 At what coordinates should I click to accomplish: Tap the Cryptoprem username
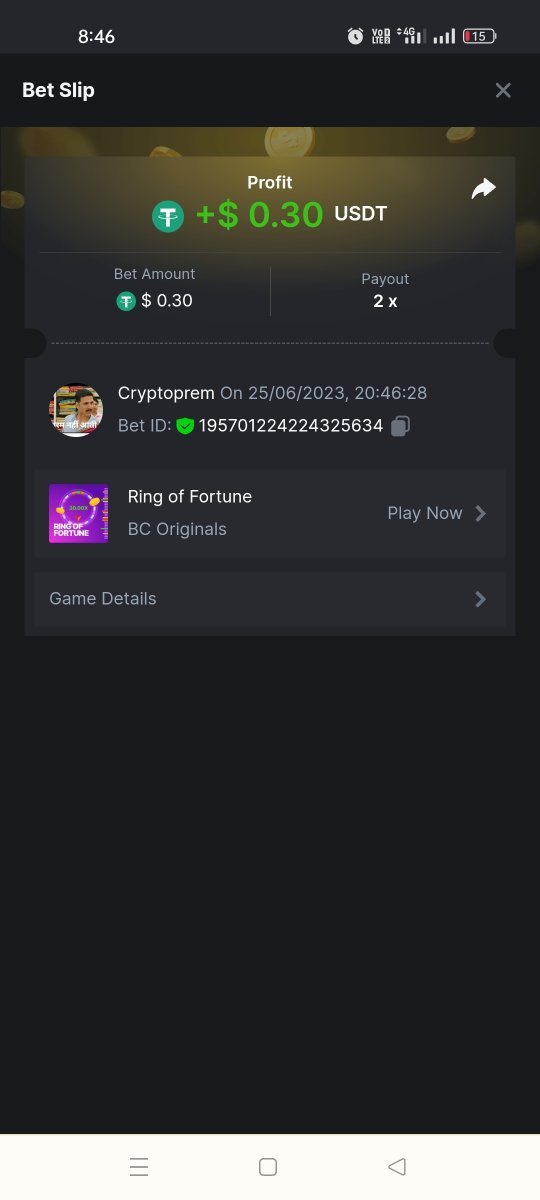[166, 394]
